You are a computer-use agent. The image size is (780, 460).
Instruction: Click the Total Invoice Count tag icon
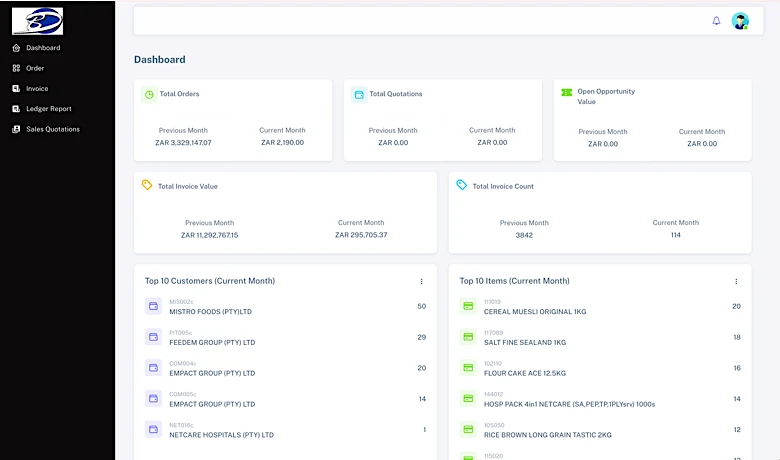click(x=462, y=185)
